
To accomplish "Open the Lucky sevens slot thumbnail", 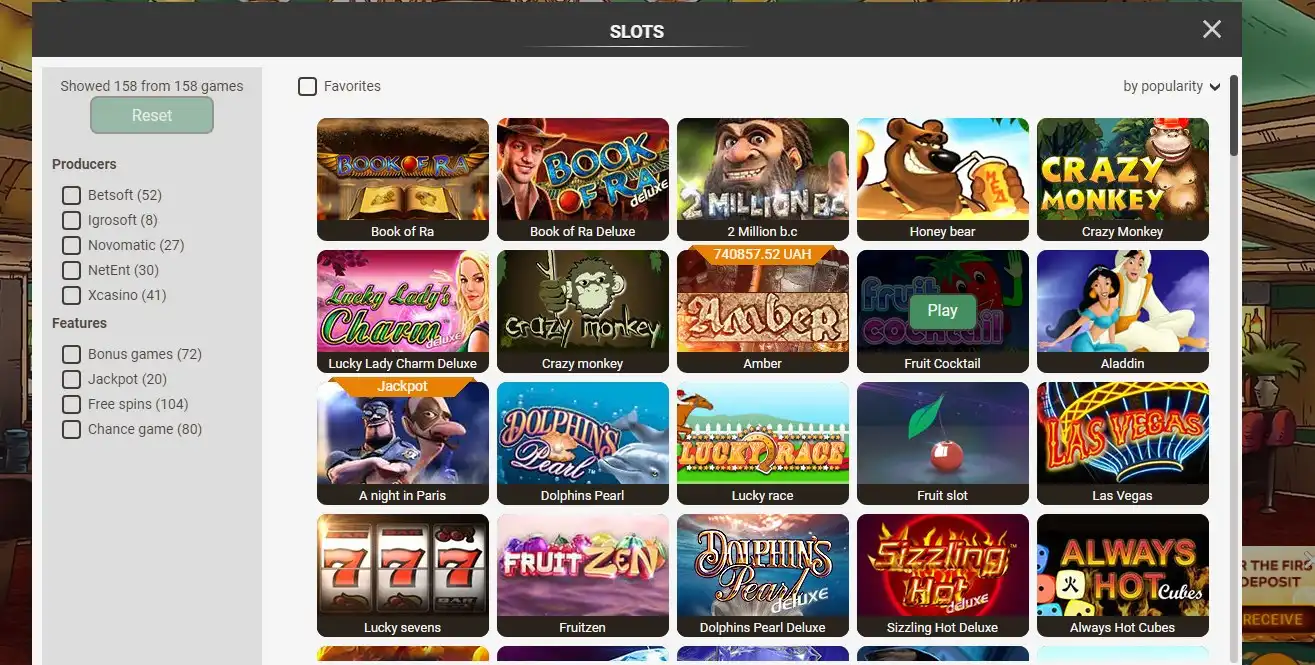I will click(x=402, y=575).
